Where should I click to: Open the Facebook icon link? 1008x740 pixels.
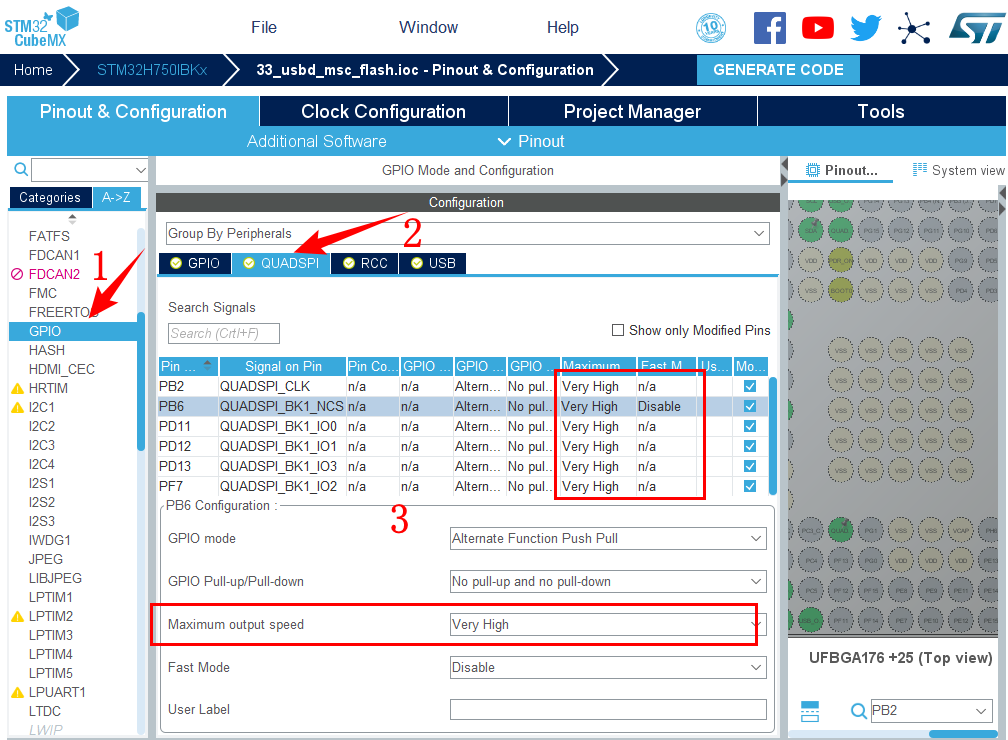point(769,27)
